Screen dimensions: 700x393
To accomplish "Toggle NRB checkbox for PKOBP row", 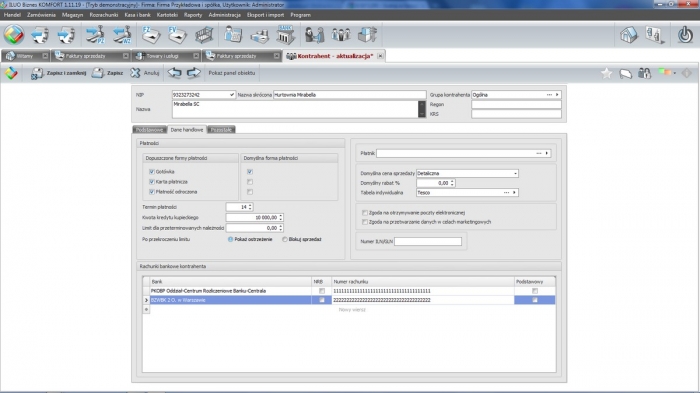I will (321, 291).
